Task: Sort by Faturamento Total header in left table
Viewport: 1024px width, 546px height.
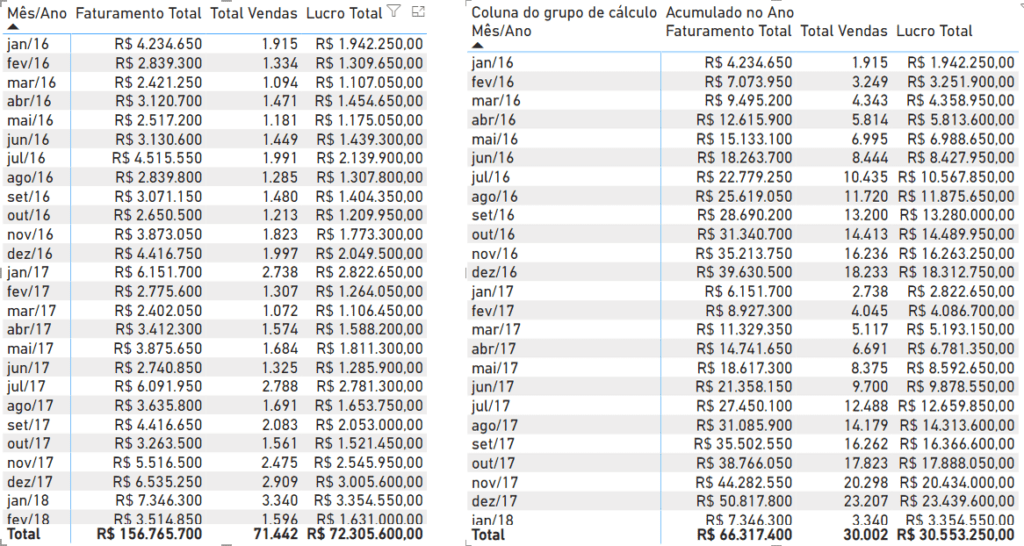Action: click(138, 13)
